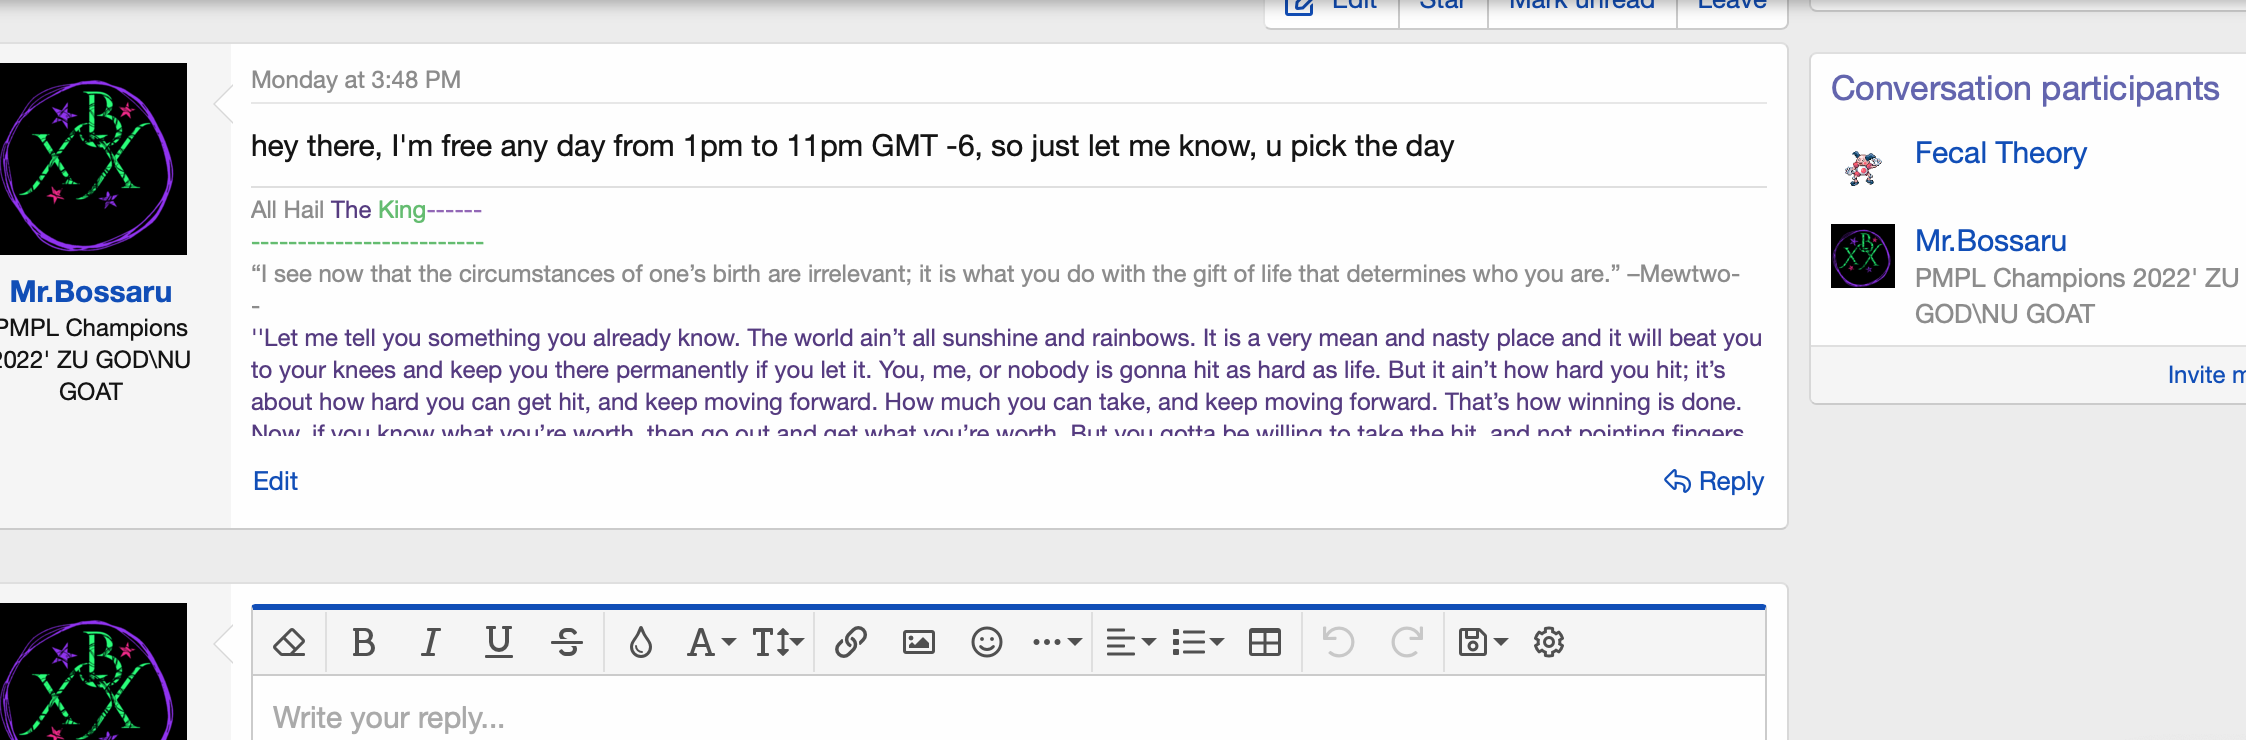Open Mr.Bossaru profile in participants panel

coord(1990,241)
